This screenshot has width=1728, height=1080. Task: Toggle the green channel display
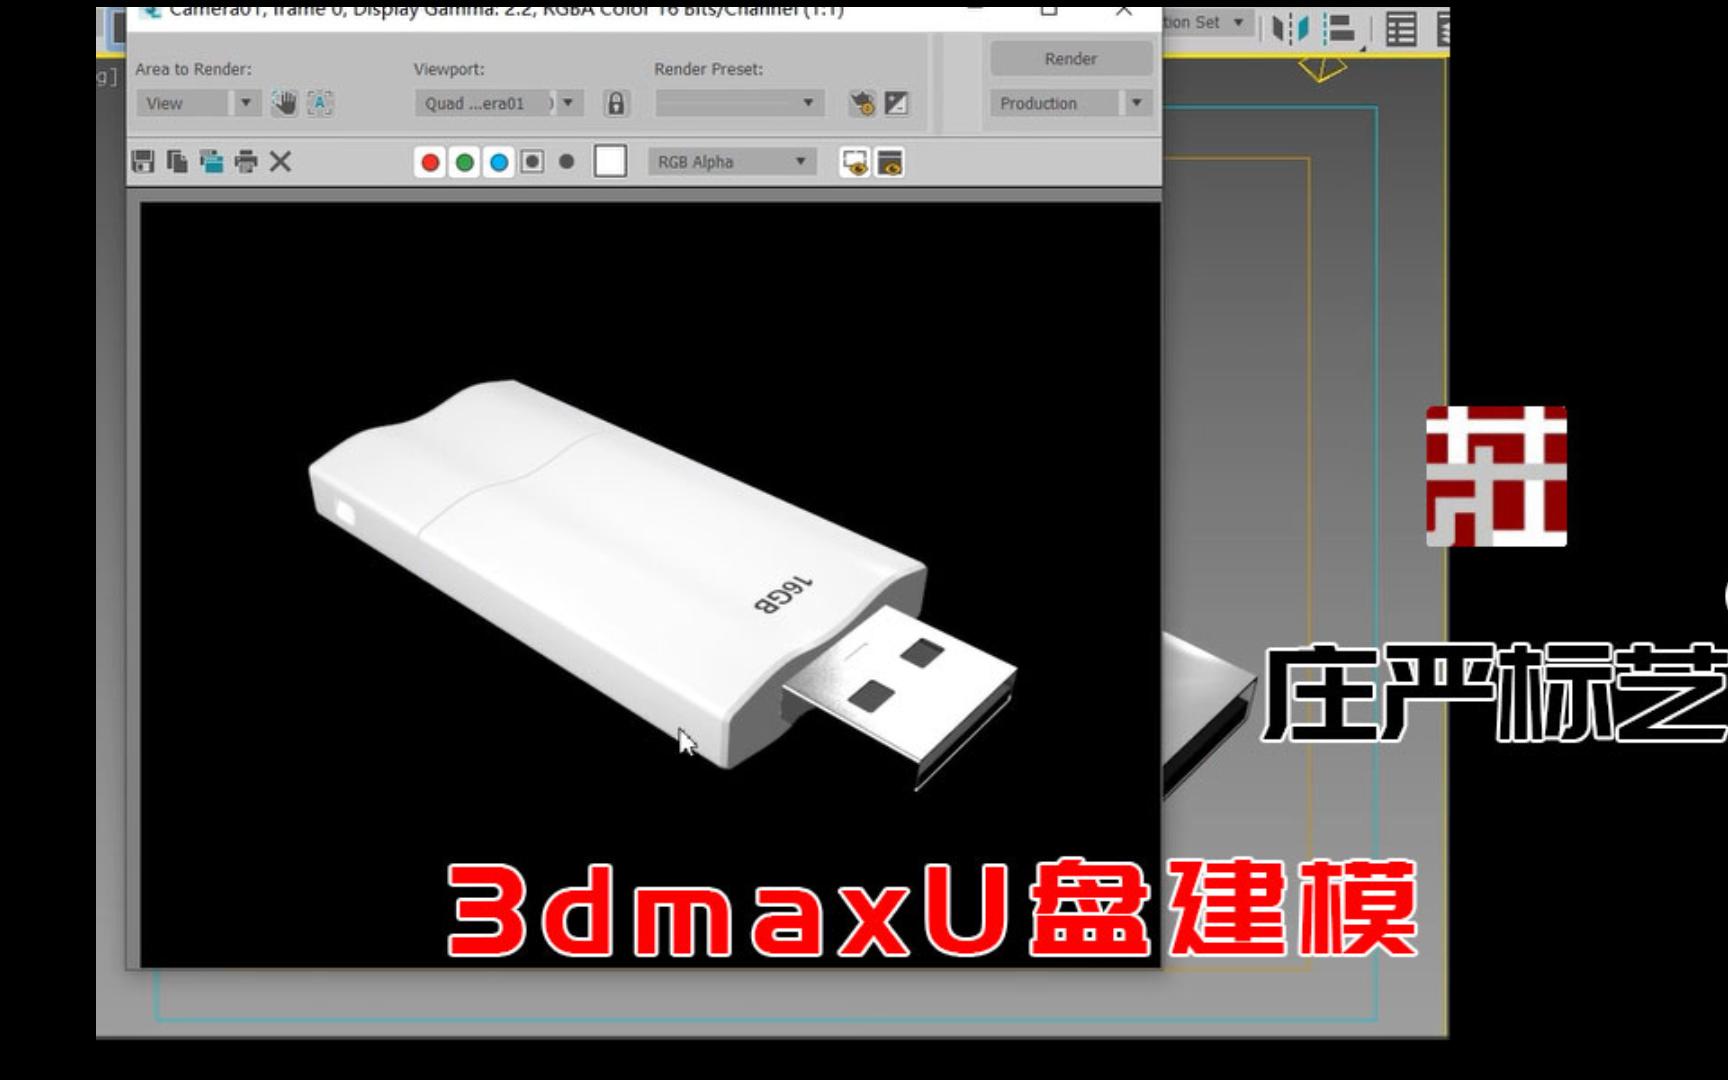465,161
